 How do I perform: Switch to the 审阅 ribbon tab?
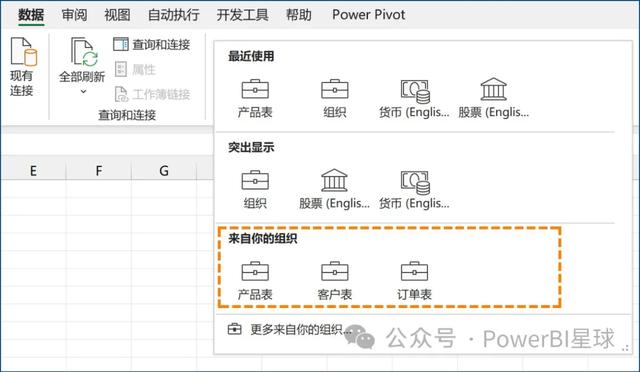[74, 15]
